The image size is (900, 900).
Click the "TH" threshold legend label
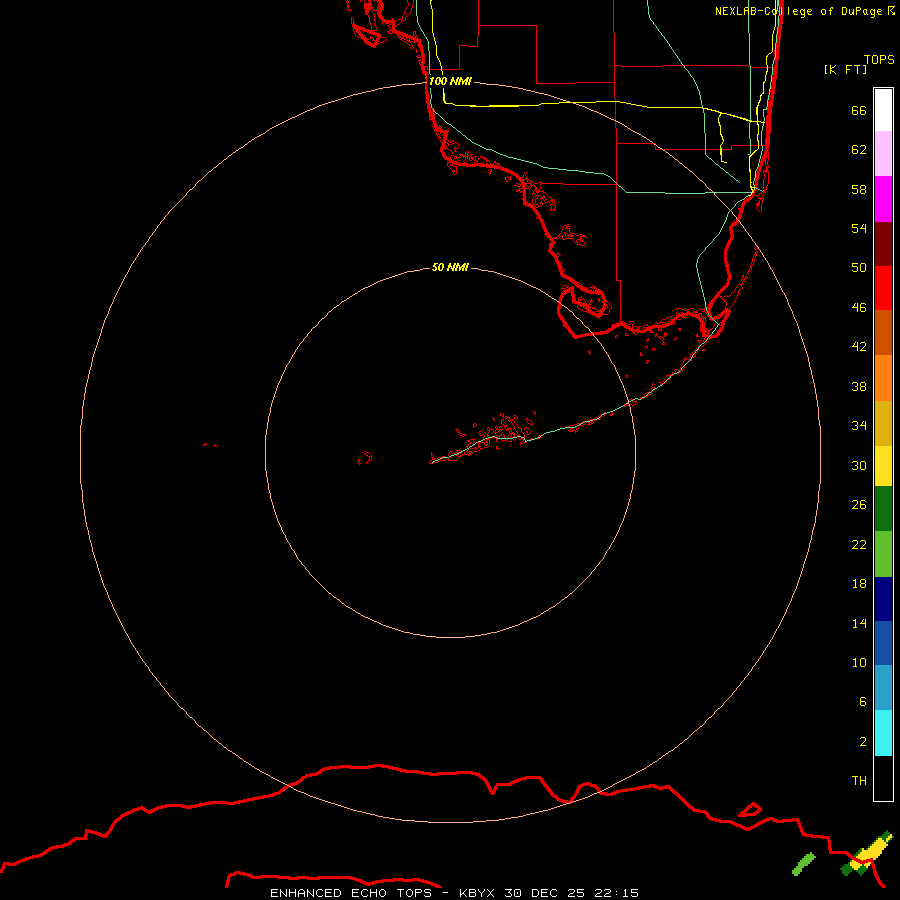tap(859, 781)
